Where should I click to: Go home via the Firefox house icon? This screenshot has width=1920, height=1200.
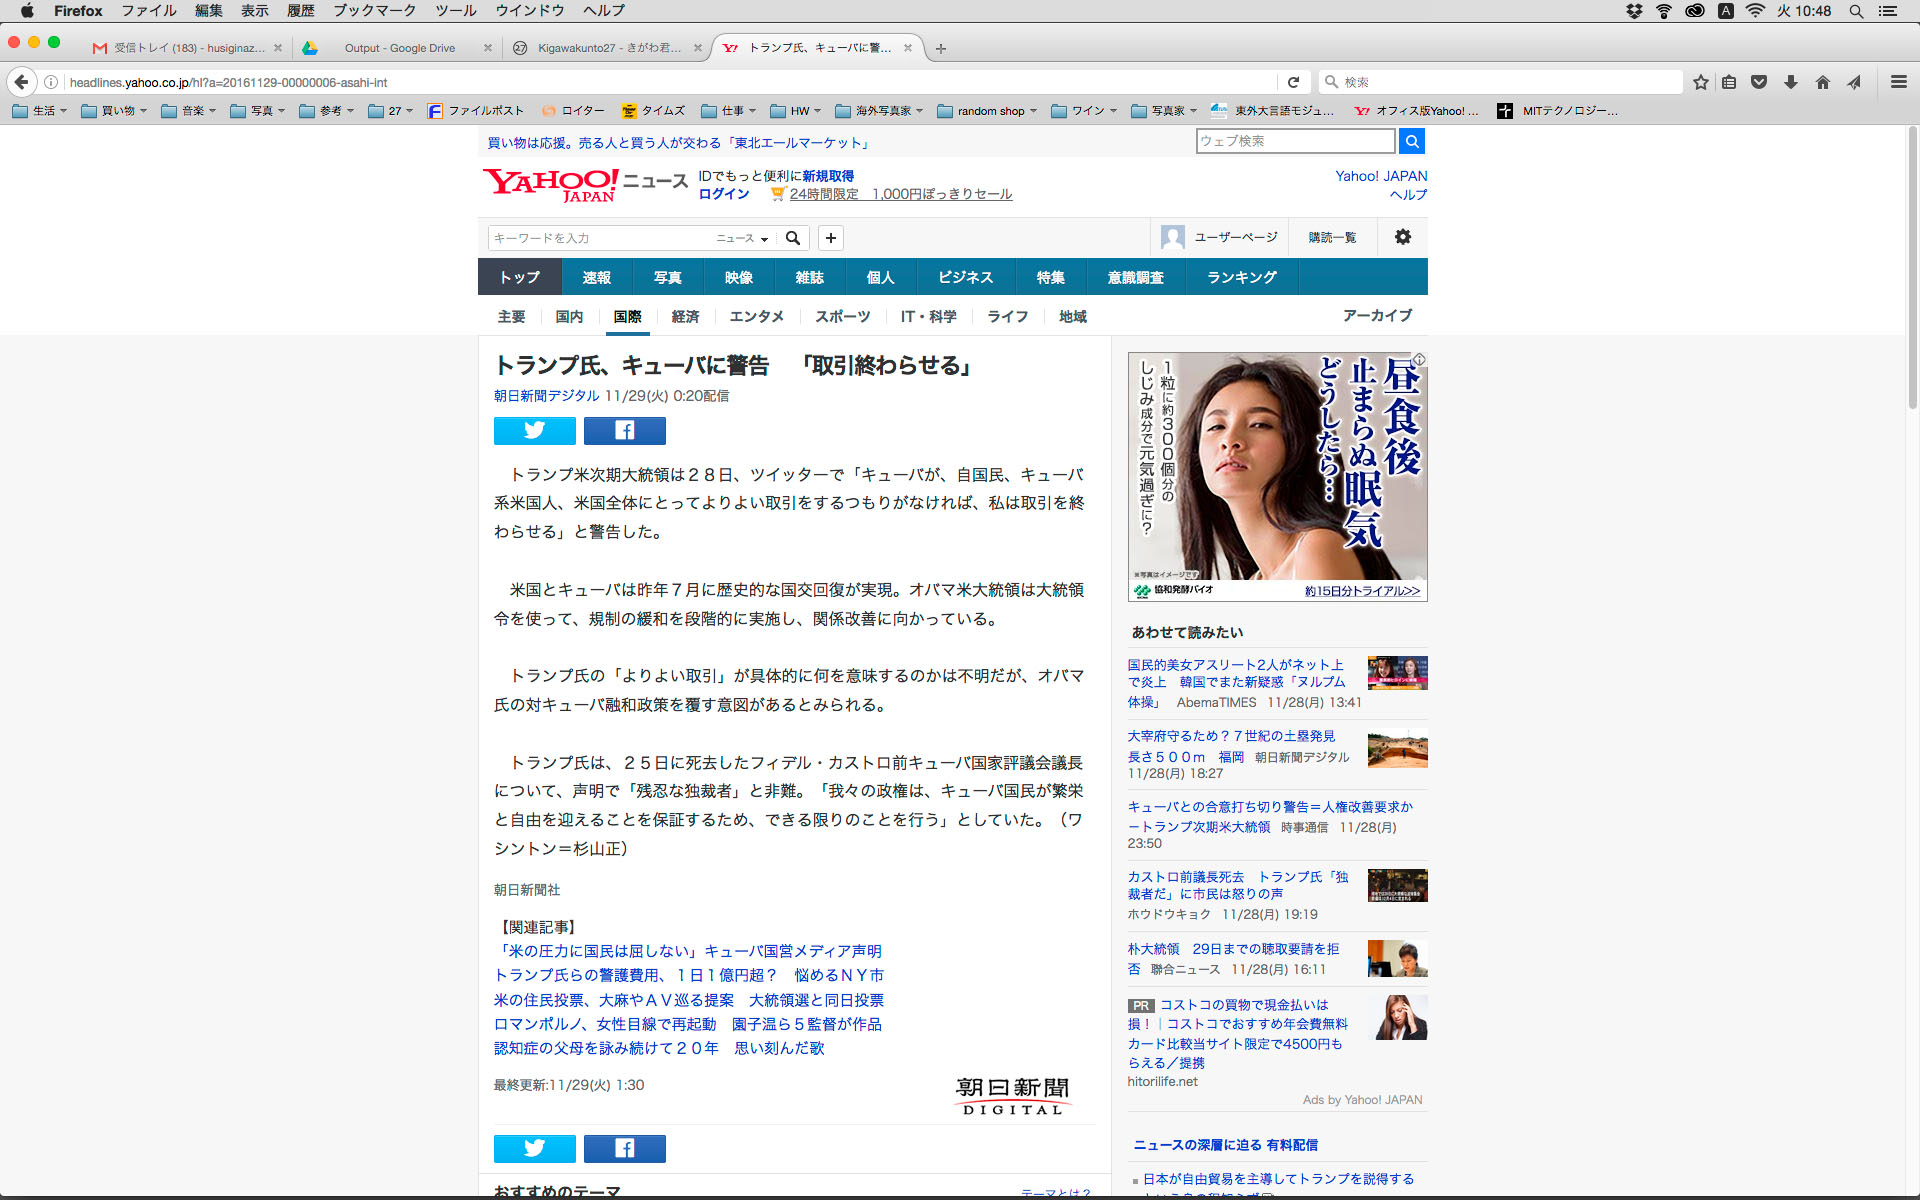[x=1823, y=82]
